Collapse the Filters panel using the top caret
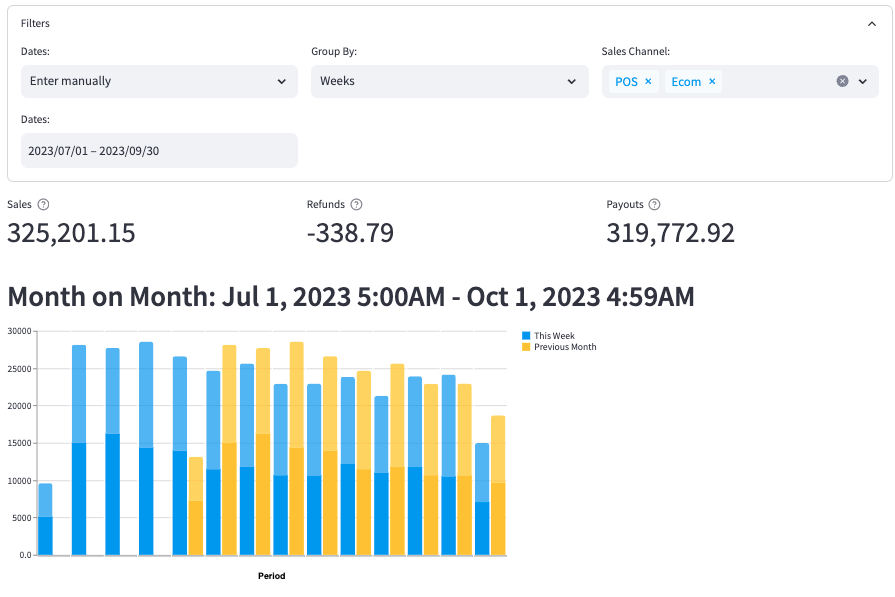 tap(871, 22)
